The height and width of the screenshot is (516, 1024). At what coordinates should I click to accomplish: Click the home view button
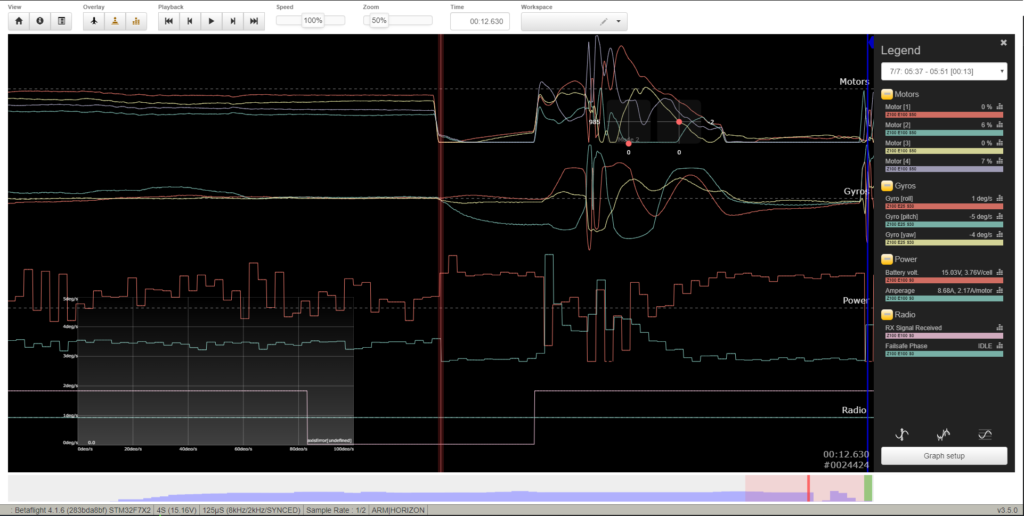pos(19,21)
